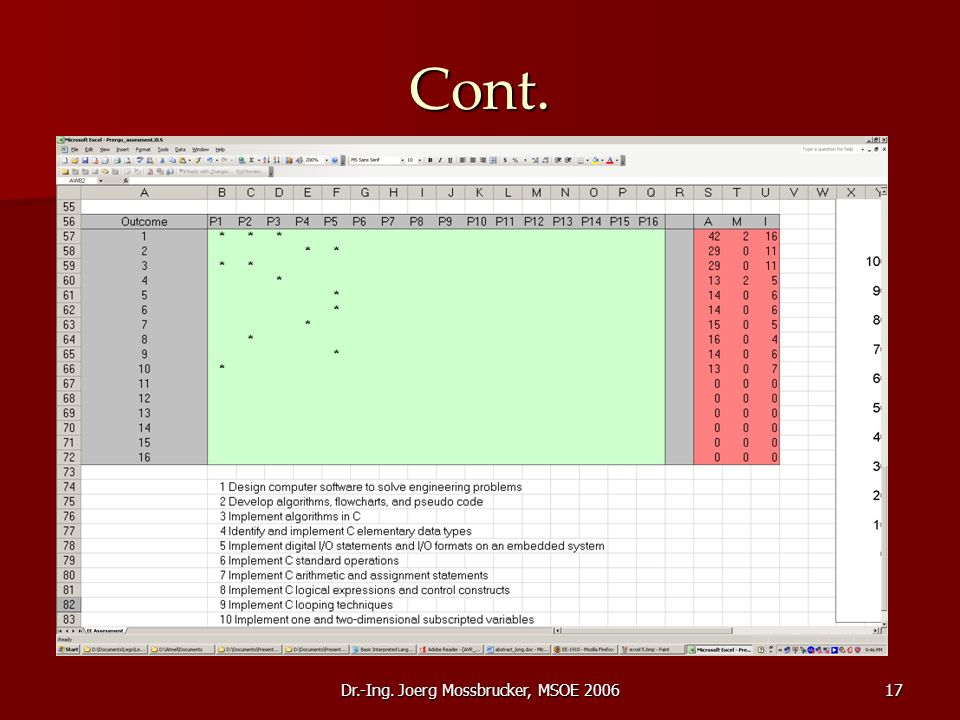Open the View menu
960x720 pixels.
(105, 149)
